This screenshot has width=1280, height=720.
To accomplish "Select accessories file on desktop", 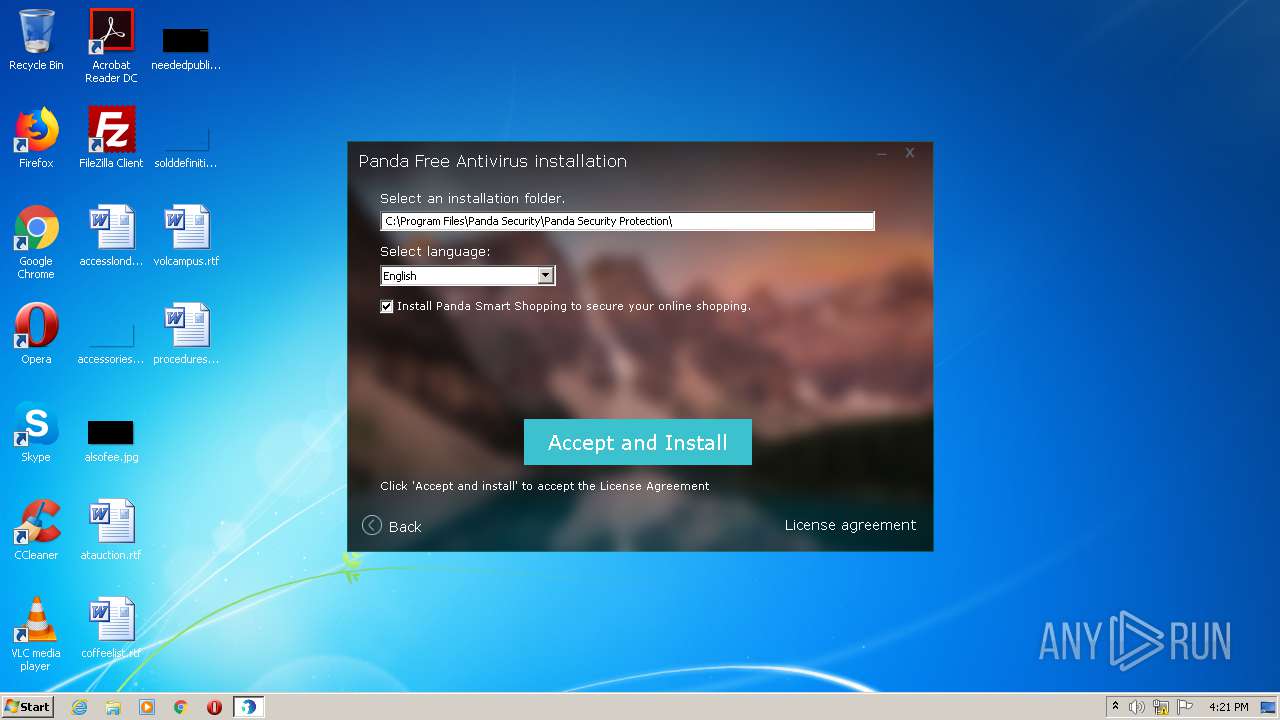I will [x=111, y=342].
